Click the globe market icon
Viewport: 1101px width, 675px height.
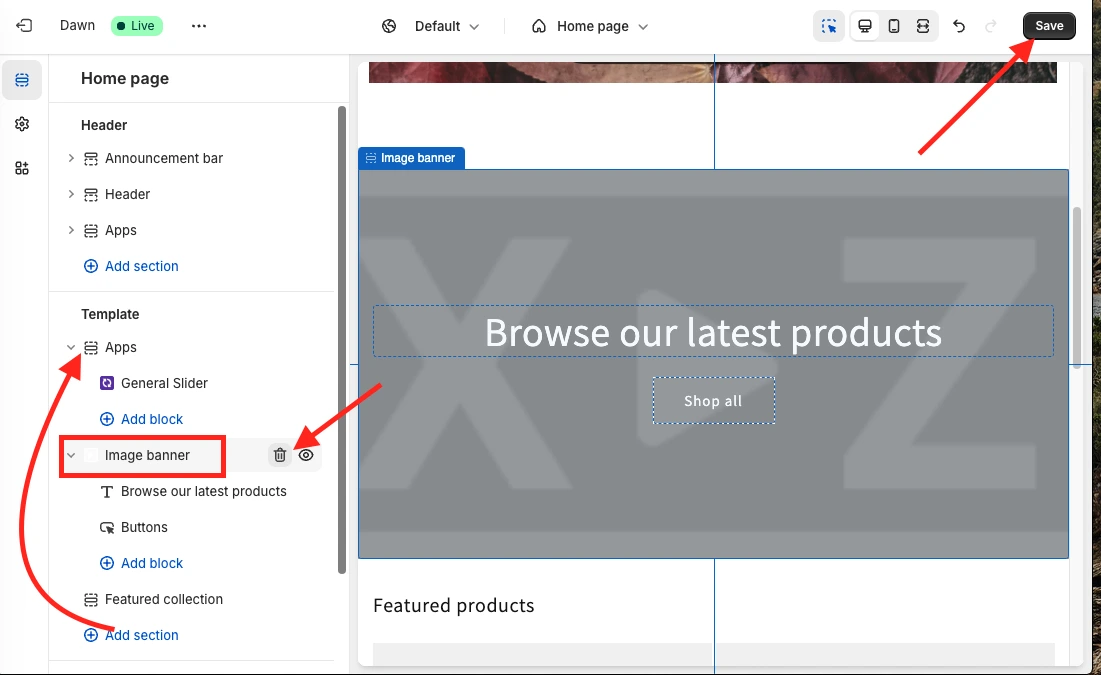(x=389, y=26)
